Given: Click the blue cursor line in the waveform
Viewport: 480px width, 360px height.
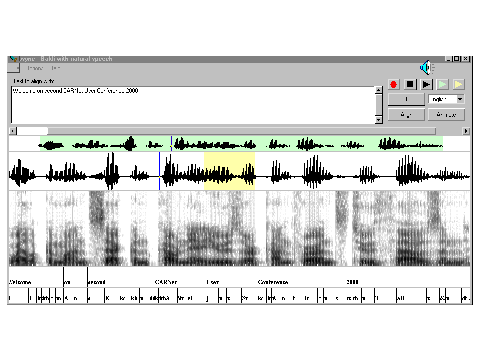Looking at the screenshot, I should pos(159,171).
